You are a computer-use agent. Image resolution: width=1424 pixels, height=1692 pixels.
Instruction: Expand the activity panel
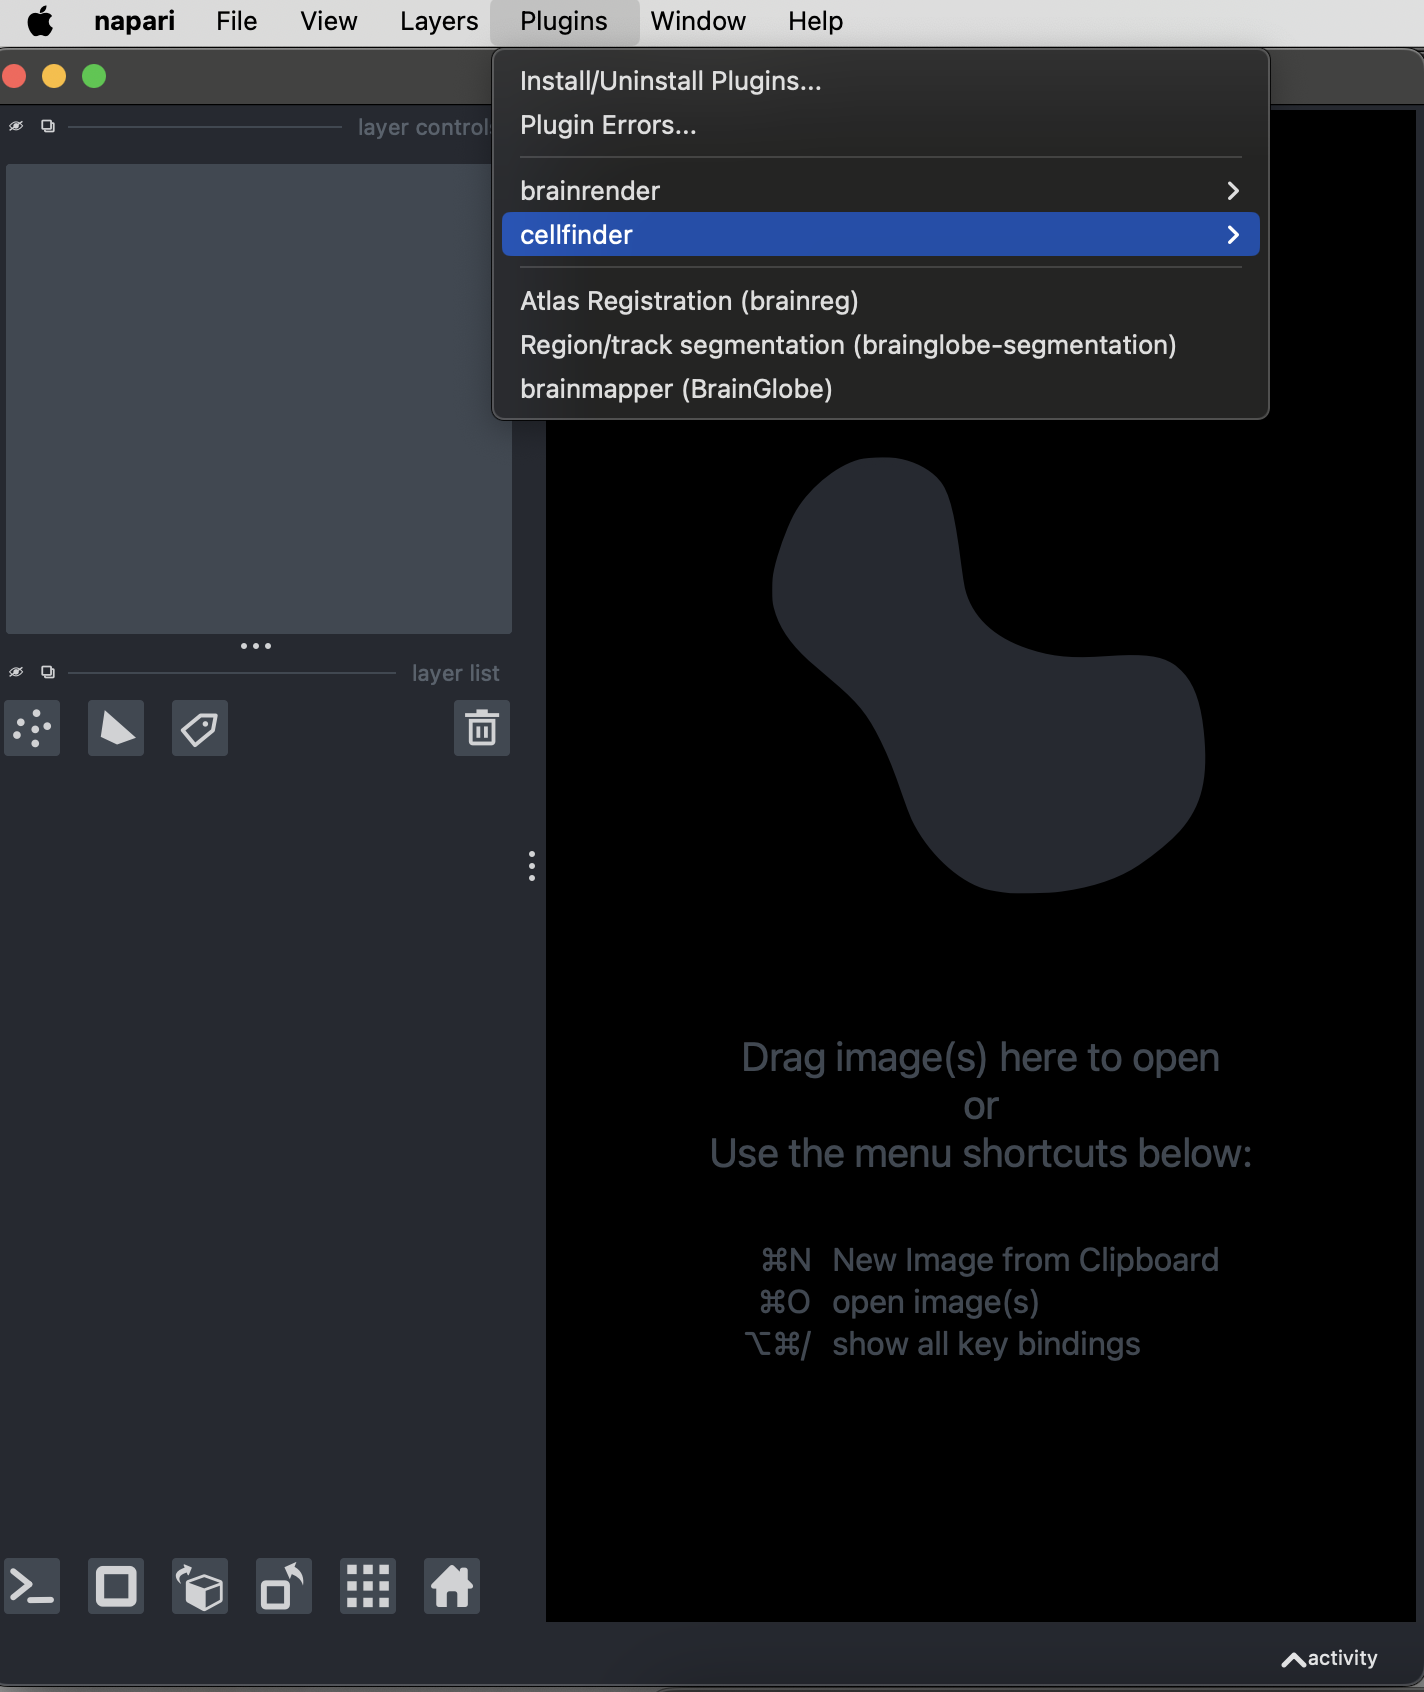[x=1329, y=1658]
